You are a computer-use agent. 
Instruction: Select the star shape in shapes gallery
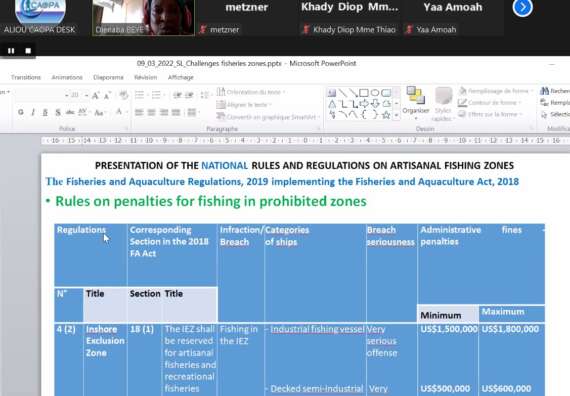(386, 115)
